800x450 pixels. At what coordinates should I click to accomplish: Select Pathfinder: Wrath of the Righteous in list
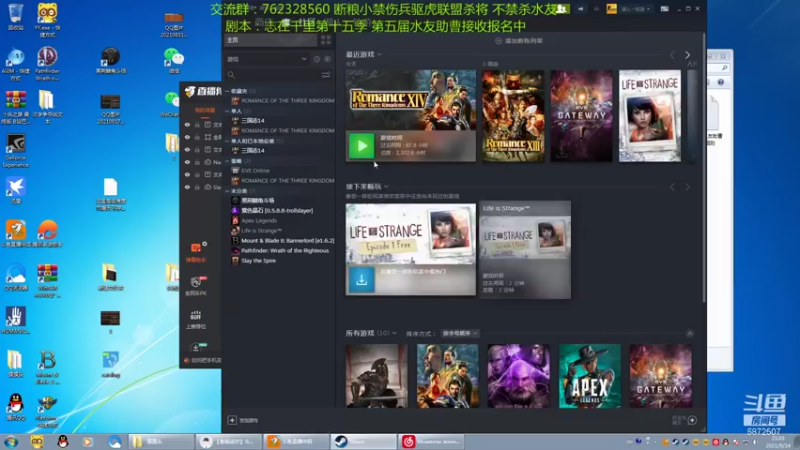pyautogui.click(x=285, y=251)
